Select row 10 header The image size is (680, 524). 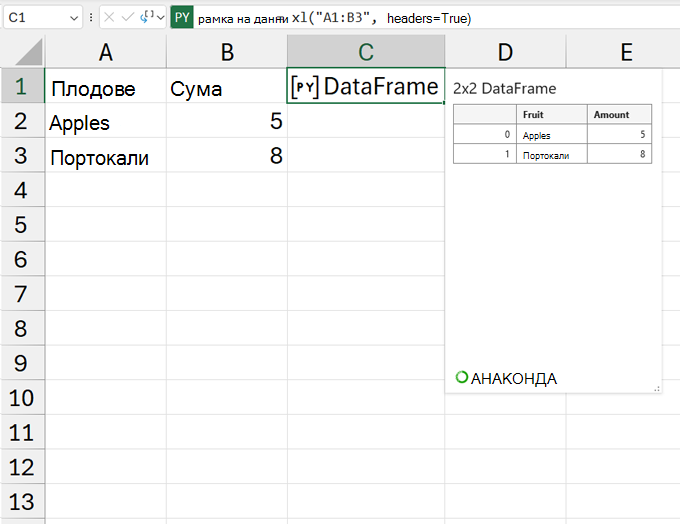pyautogui.click(x=22, y=398)
